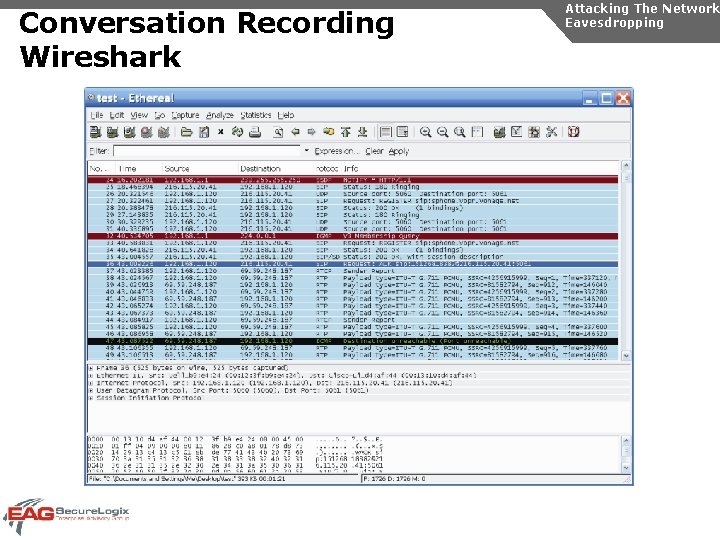Sort by the Info column header
The width and height of the screenshot is (720, 540).
(480, 169)
